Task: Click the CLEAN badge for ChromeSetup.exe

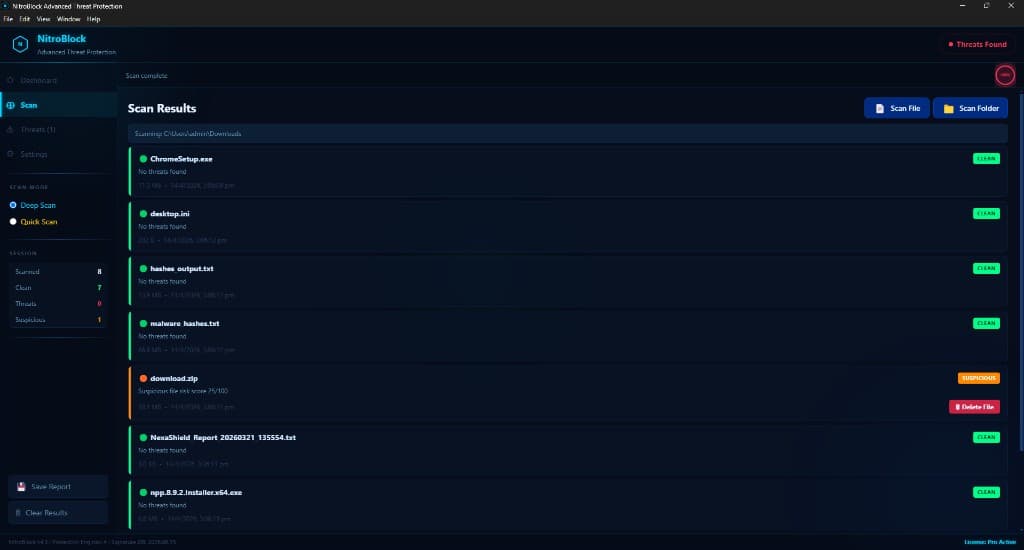Action: click(x=986, y=159)
